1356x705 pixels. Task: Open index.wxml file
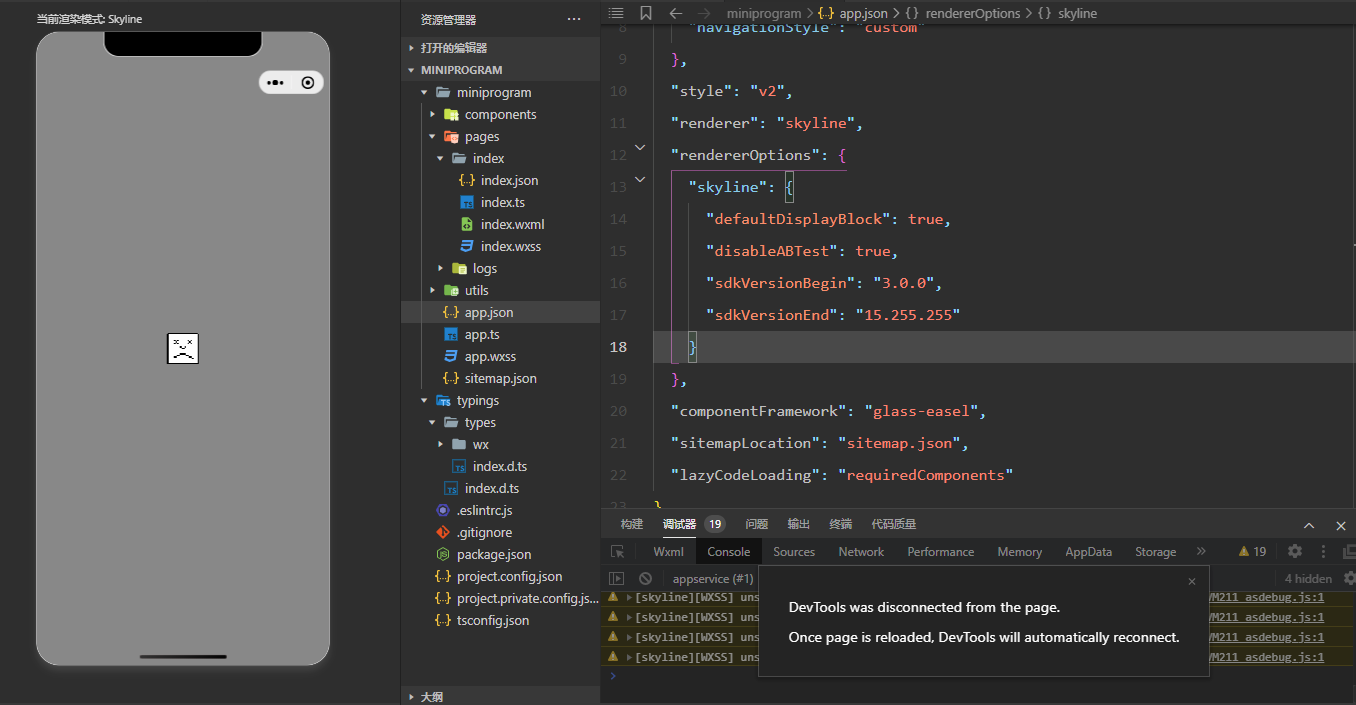pyautogui.click(x=500, y=224)
